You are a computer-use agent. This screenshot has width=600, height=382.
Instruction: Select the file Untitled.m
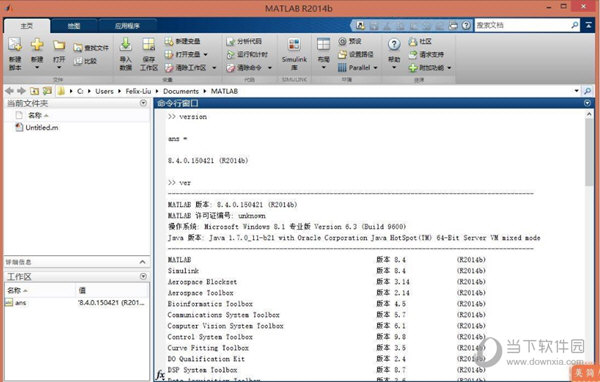tap(37, 127)
